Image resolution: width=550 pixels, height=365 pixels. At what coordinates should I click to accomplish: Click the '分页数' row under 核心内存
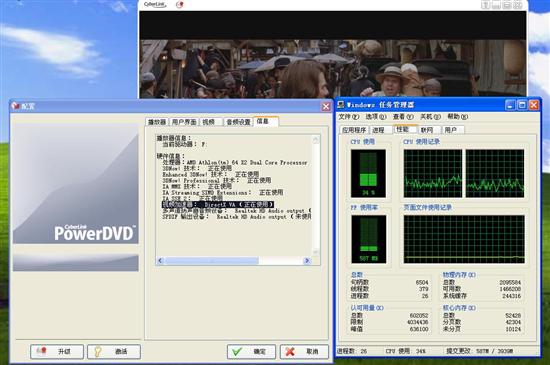click(482, 322)
